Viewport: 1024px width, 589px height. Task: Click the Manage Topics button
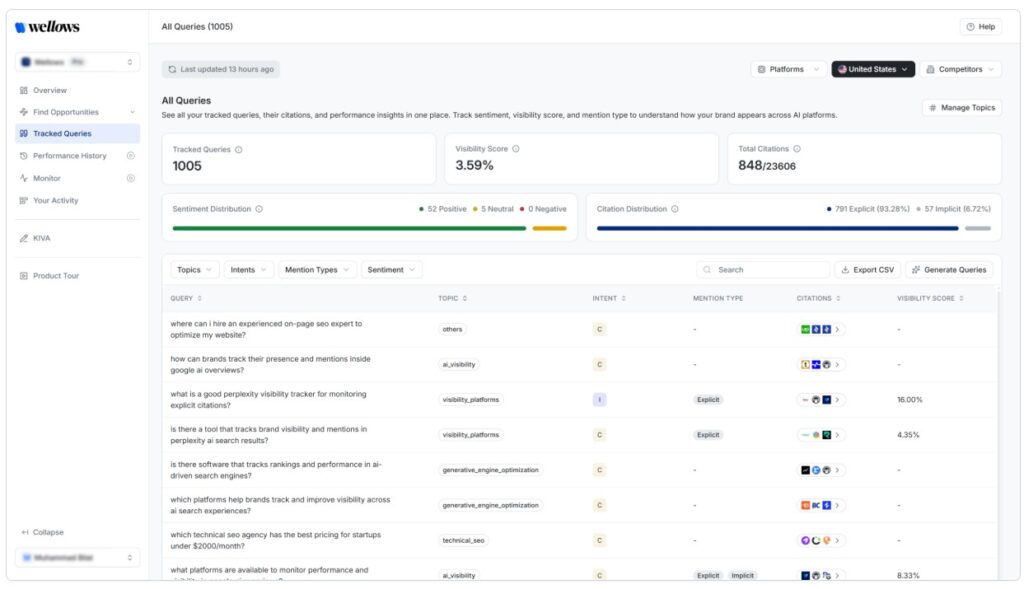(x=961, y=107)
